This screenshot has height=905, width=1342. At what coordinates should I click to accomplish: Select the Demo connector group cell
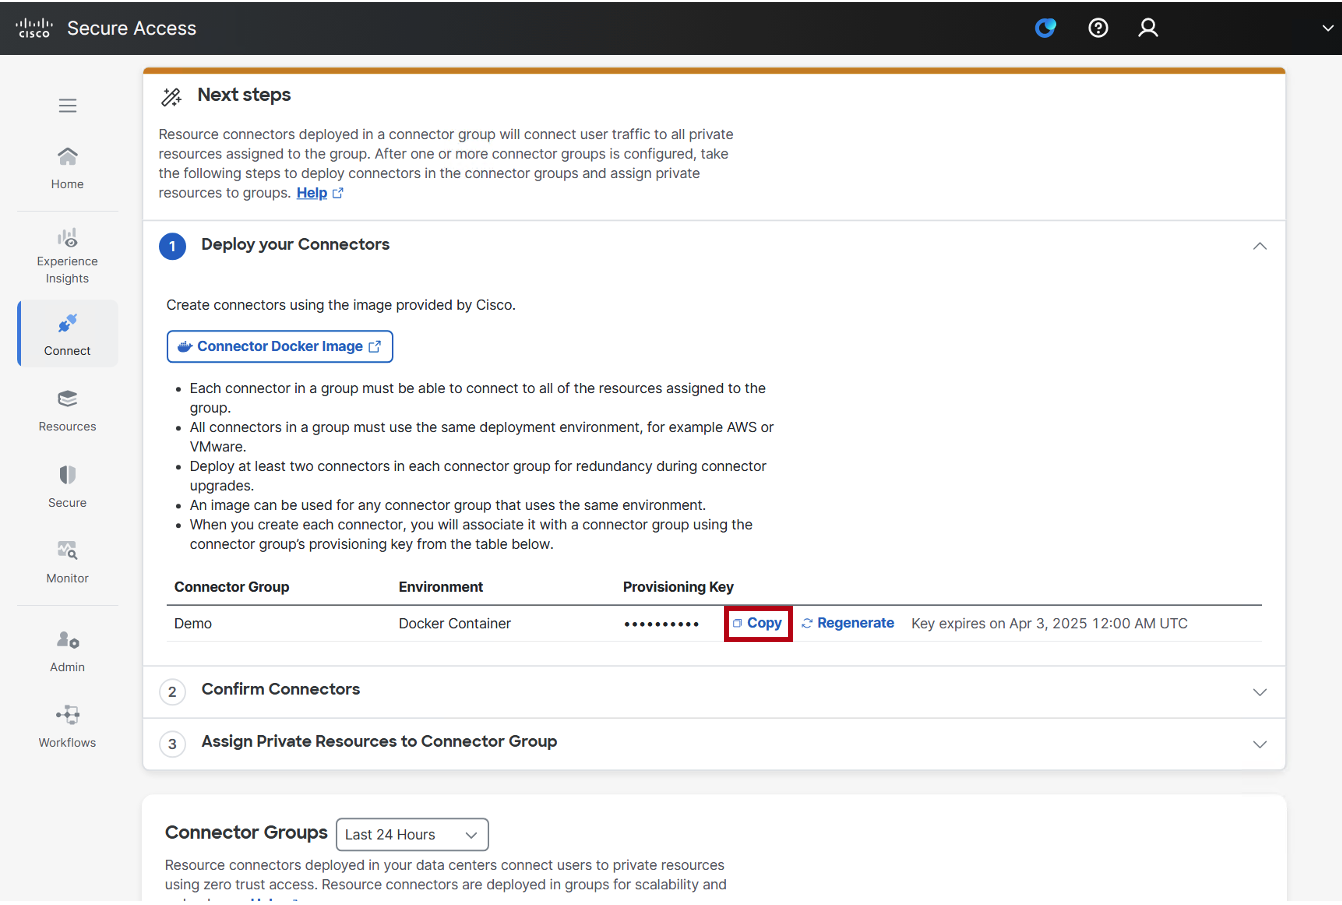click(x=193, y=623)
